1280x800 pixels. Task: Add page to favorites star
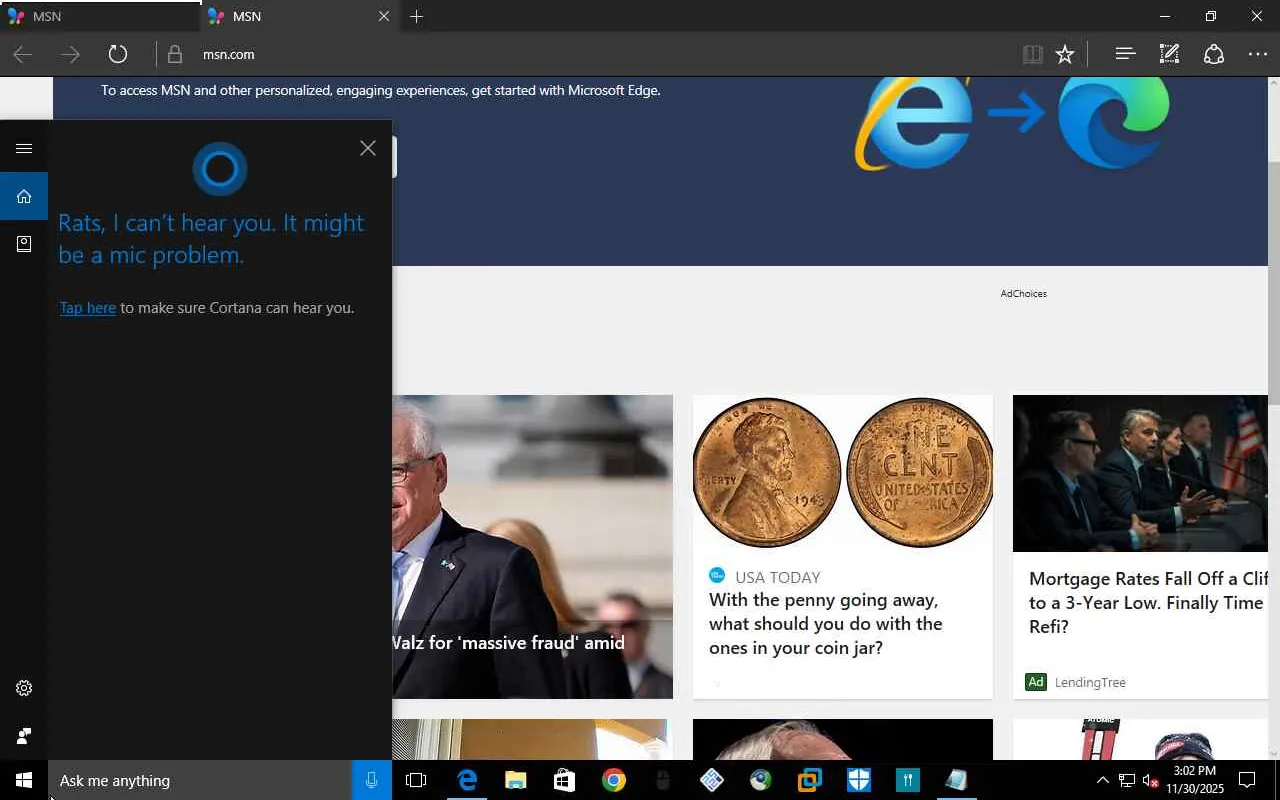1065,54
